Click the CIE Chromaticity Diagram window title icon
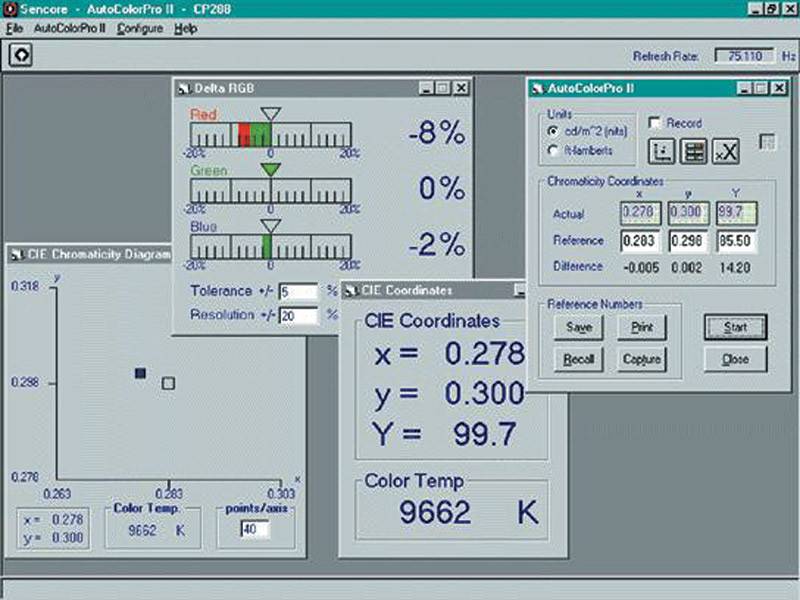This screenshot has height=600, width=800. (x=17, y=255)
